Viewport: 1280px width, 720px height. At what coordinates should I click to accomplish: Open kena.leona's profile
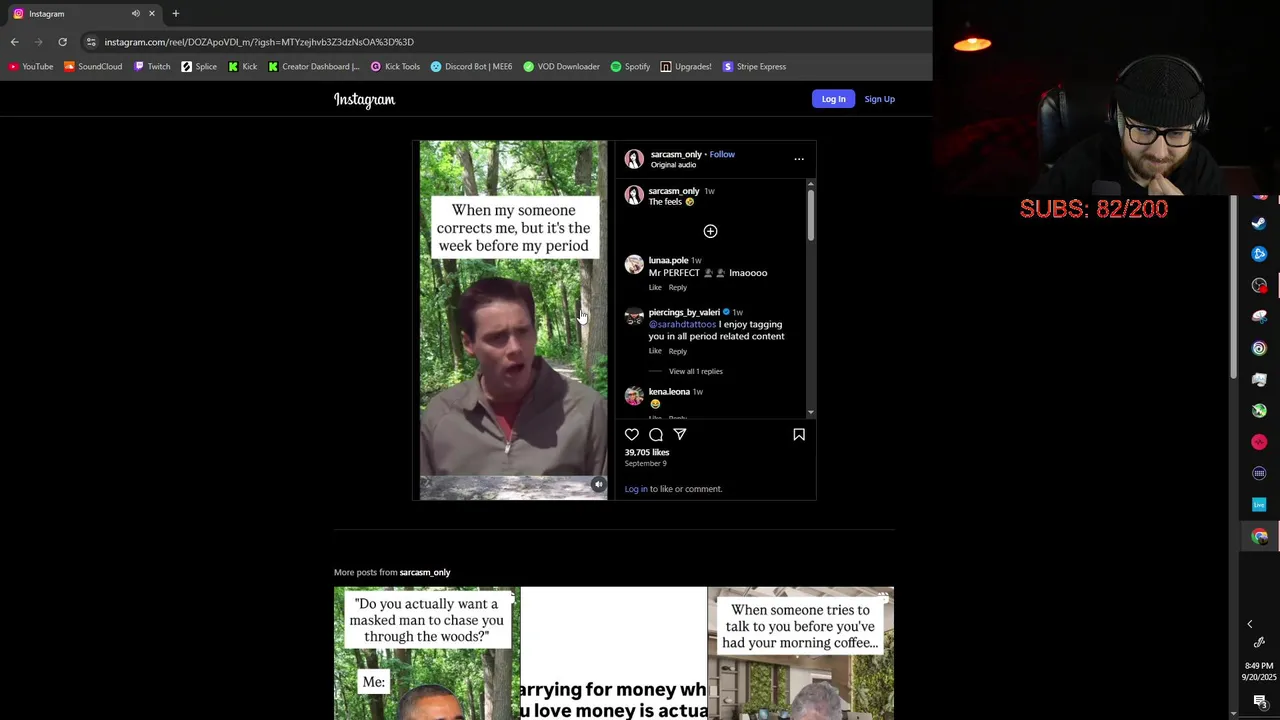(669, 391)
